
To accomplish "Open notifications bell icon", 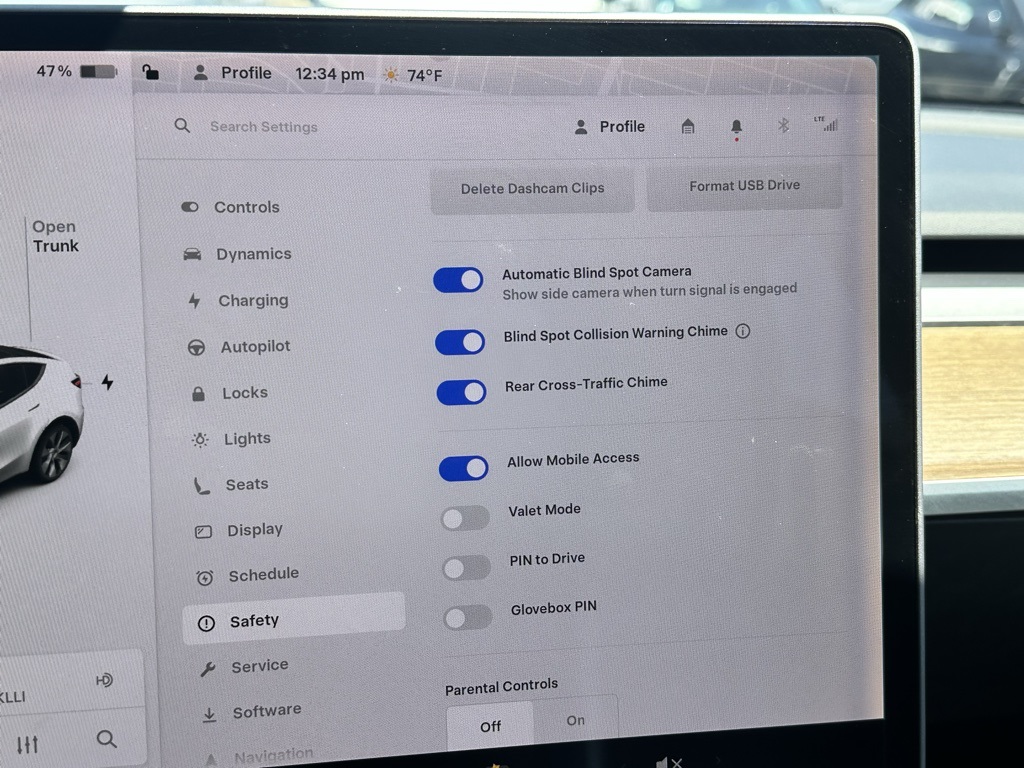I will click(736, 126).
